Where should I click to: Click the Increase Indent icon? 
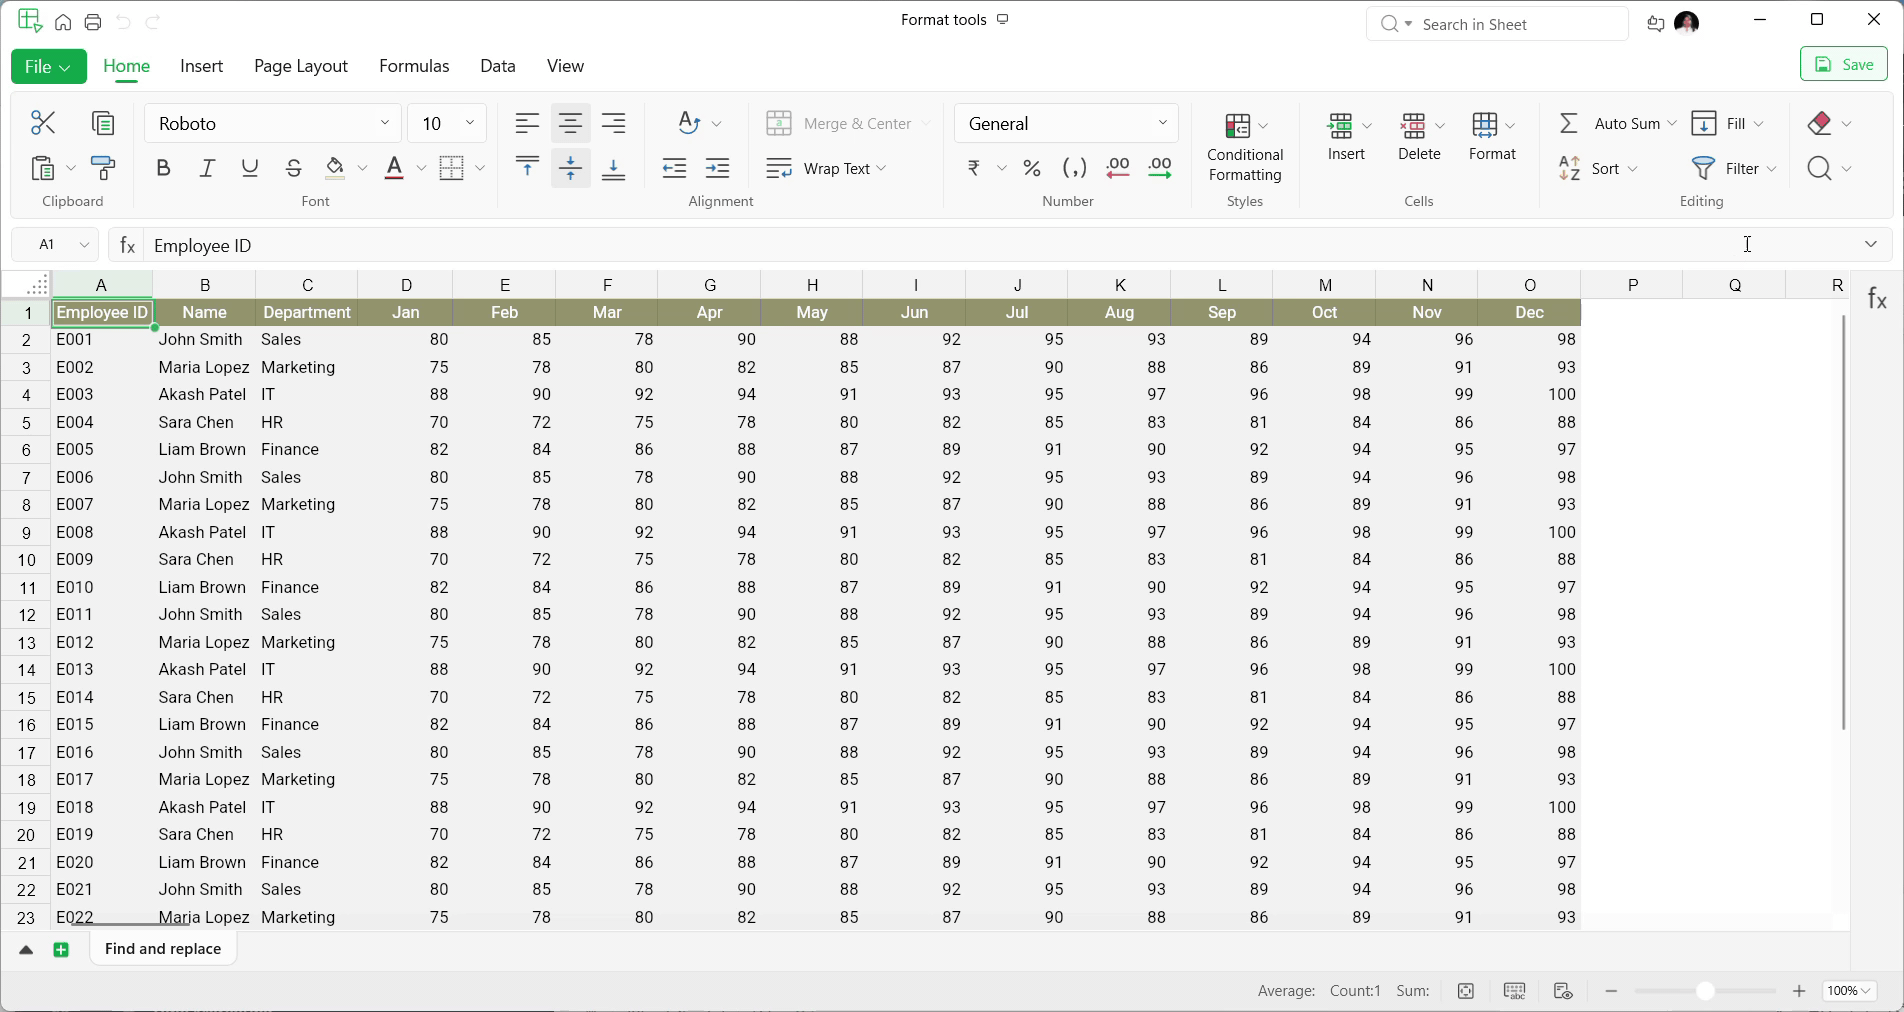click(x=718, y=168)
